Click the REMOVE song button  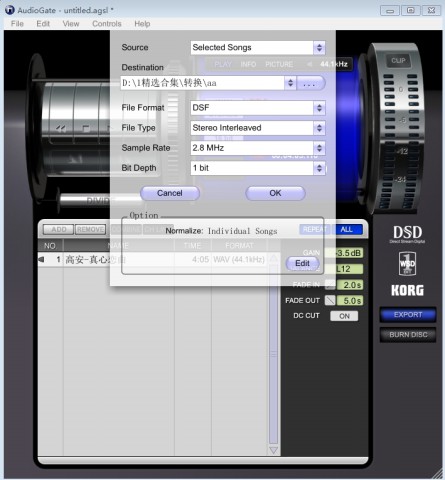click(x=90, y=230)
